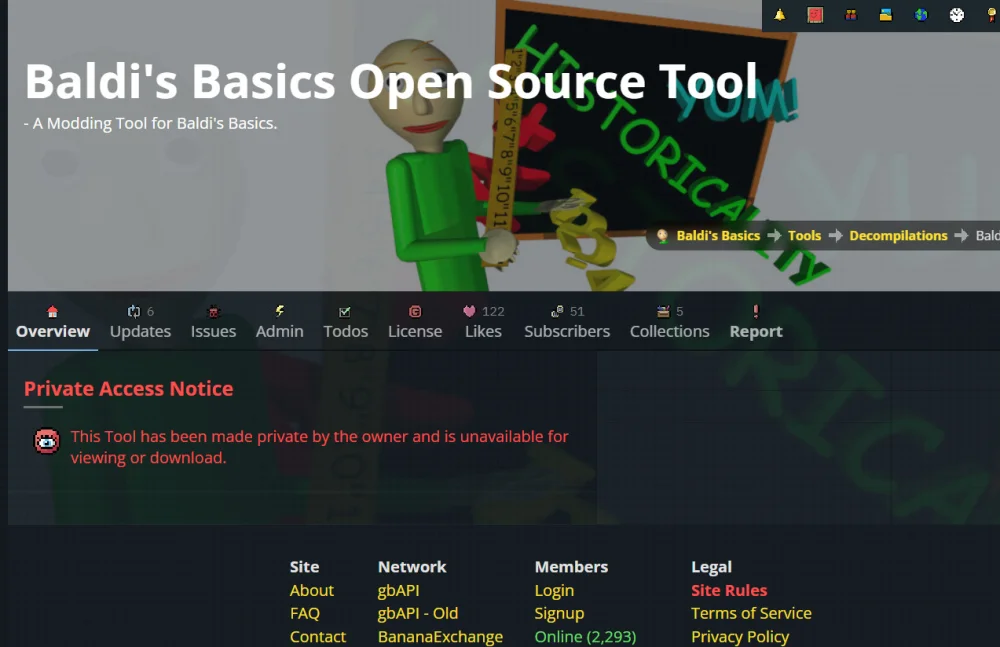The height and width of the screenshot is (647, 1000).
Task: Open the Report tab
Action: [x=756, y=331]
